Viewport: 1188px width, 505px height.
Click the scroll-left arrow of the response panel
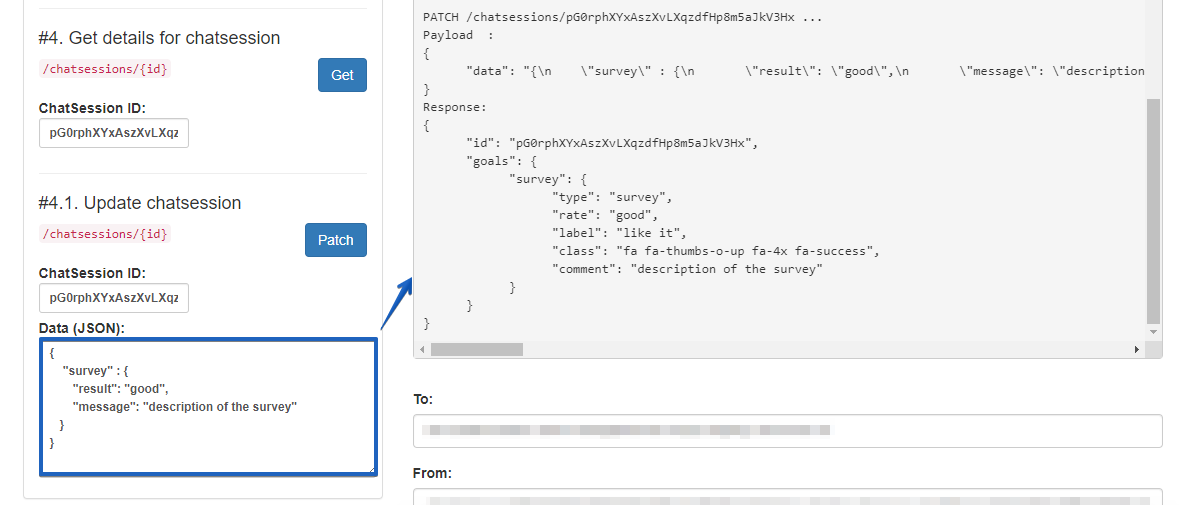coord(423,349)
